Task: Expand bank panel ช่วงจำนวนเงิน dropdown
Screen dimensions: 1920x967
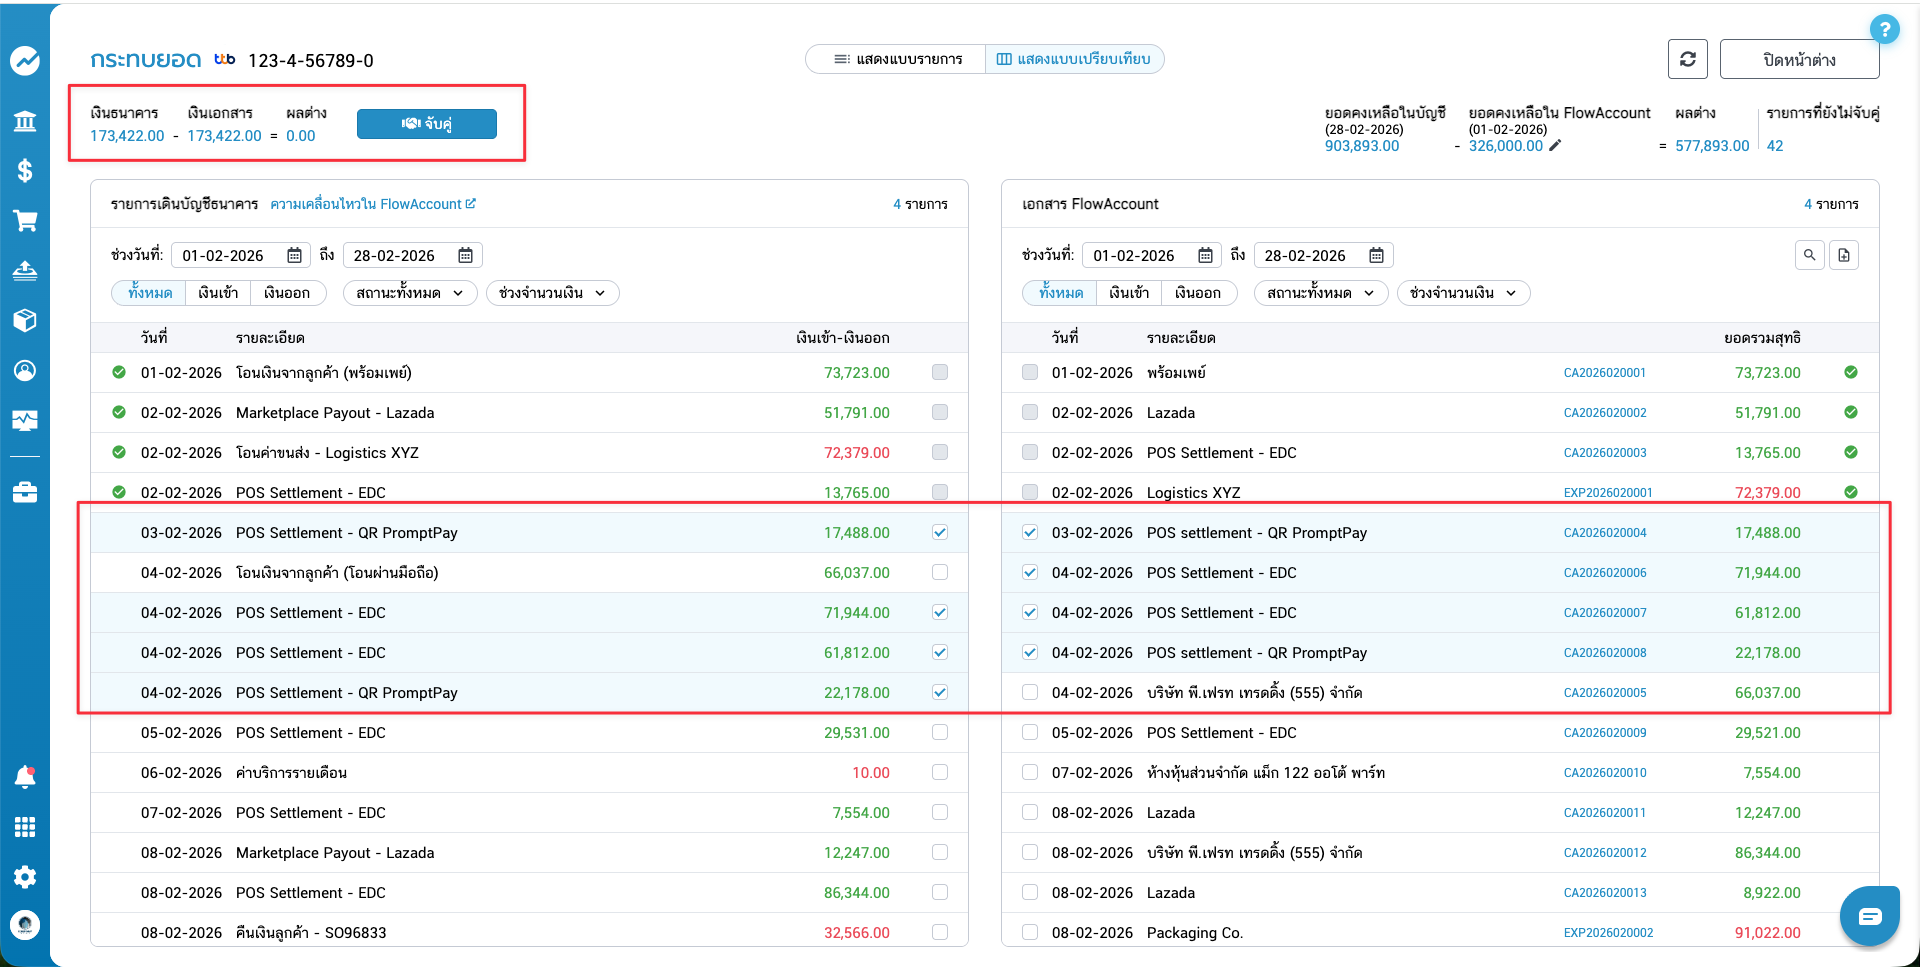Action: 552,293
